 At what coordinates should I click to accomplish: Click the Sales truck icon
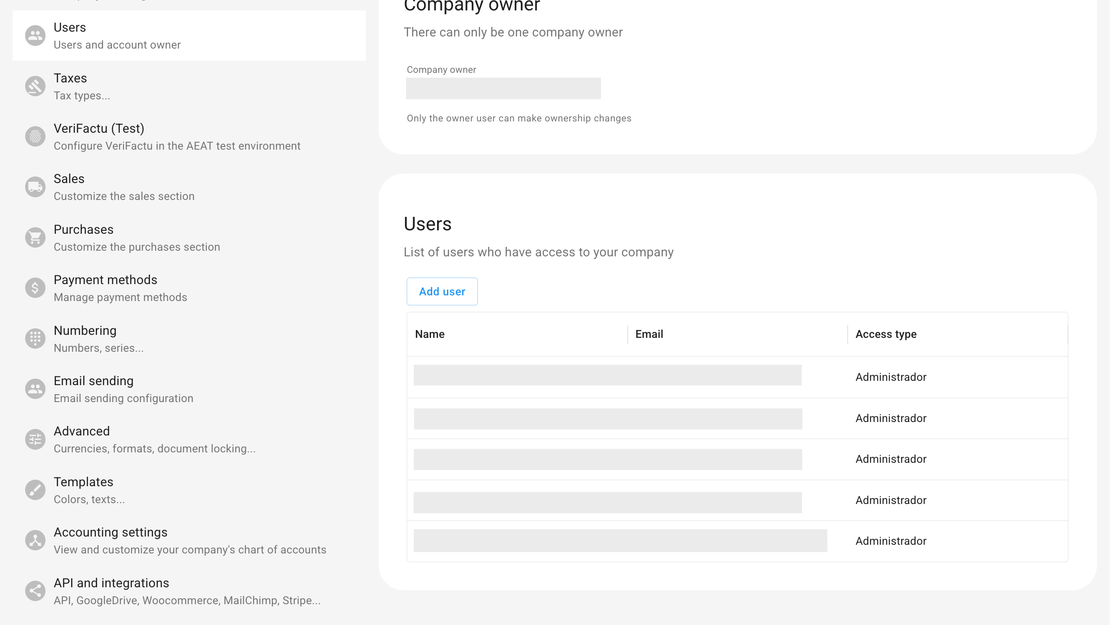35,187
